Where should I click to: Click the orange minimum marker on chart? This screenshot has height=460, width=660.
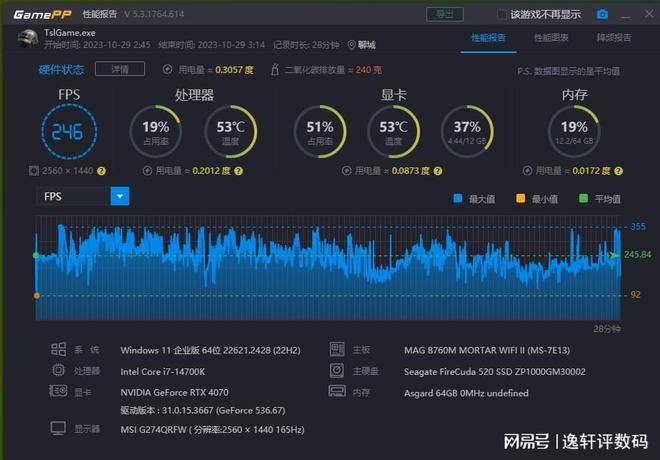(x=37, y=295)
